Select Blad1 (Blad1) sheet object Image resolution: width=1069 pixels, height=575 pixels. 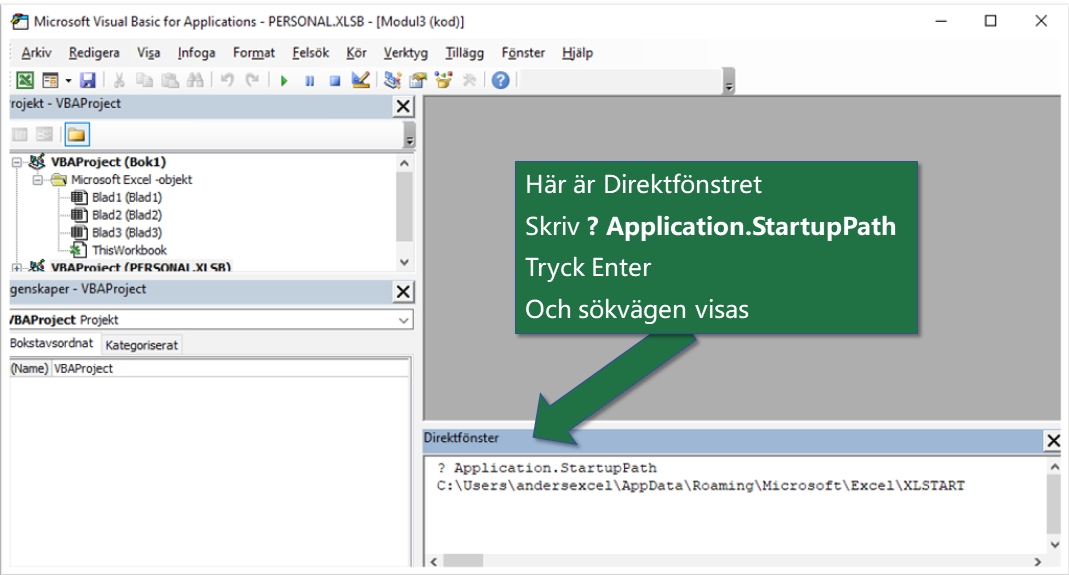[127, 197]
